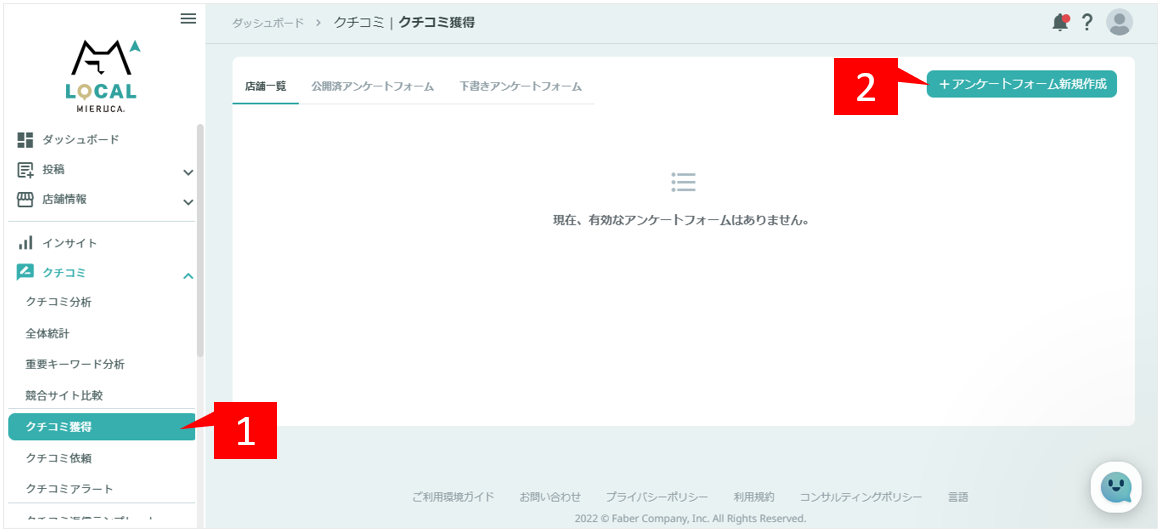Click the クチコミ review icon
This screenshot has width=1160, height=531.
25,272
